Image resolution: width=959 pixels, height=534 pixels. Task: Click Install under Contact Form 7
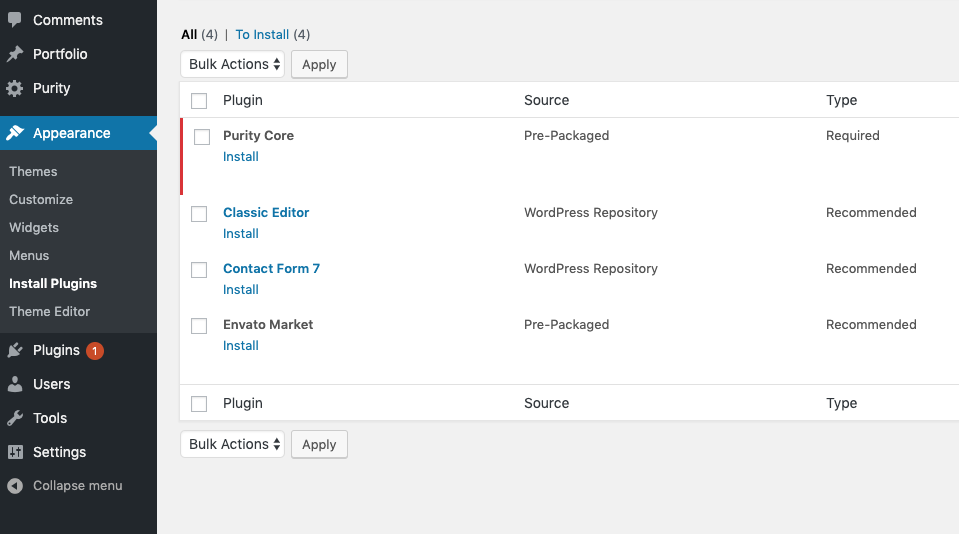tap(240, 289)
